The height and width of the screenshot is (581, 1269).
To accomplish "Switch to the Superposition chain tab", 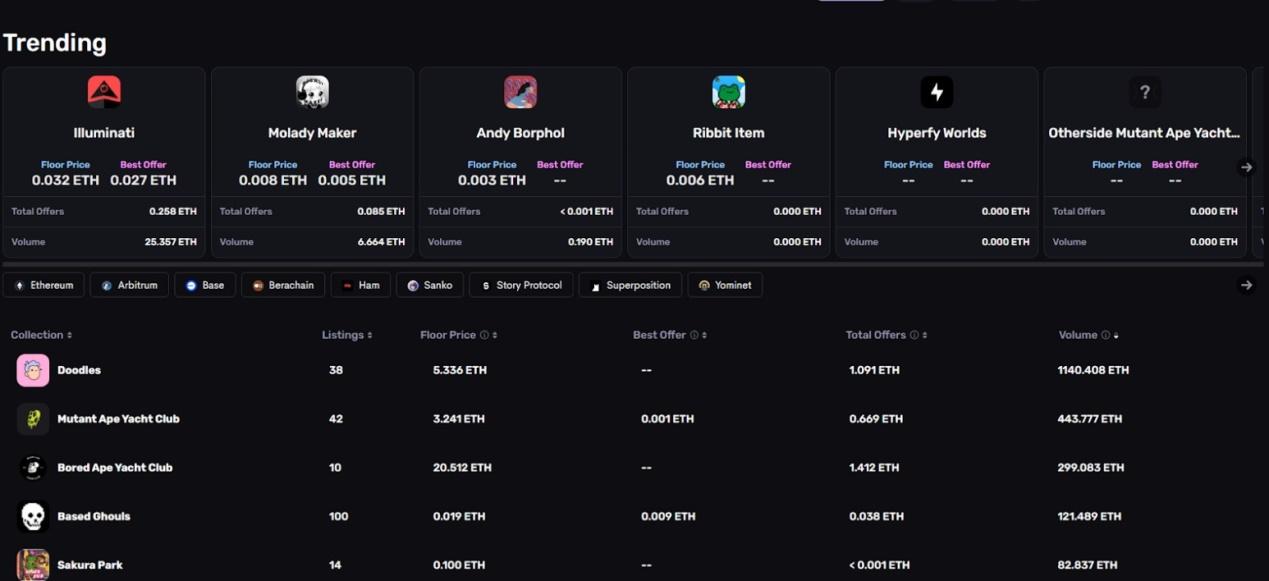I will [x=630, y=285].
